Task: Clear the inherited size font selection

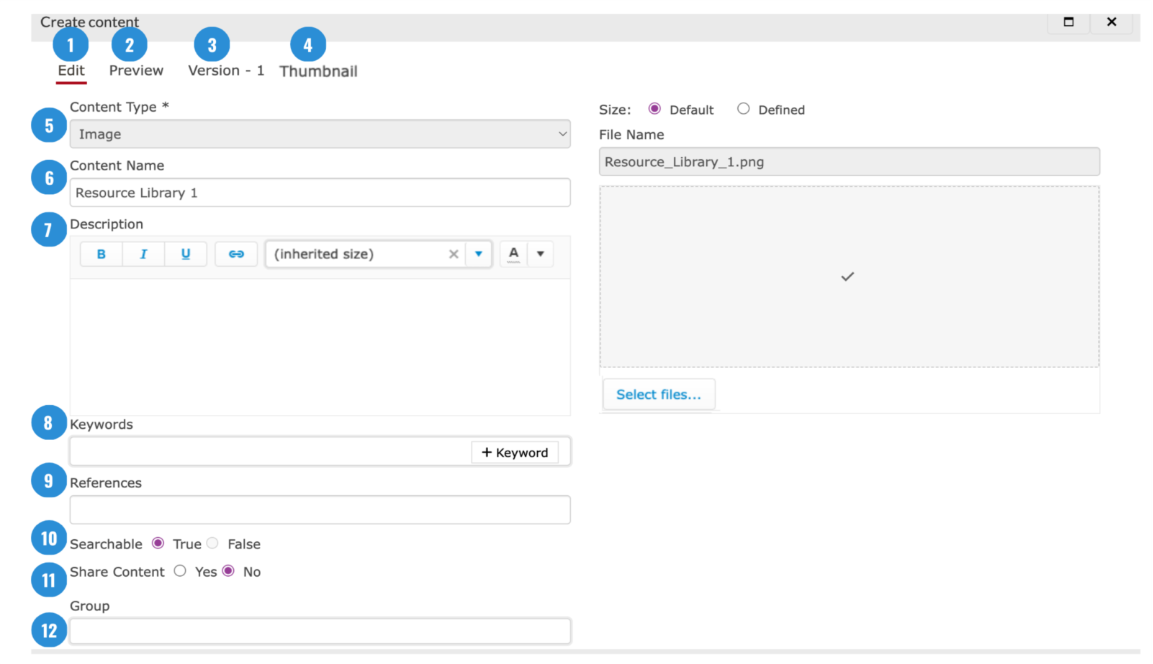Action: [x=454, y=254]
